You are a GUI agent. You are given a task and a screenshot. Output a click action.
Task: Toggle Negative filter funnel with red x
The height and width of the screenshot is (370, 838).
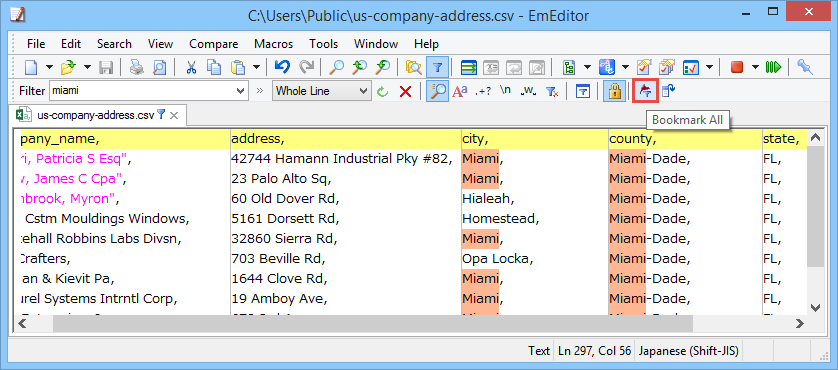click(552, 91)
